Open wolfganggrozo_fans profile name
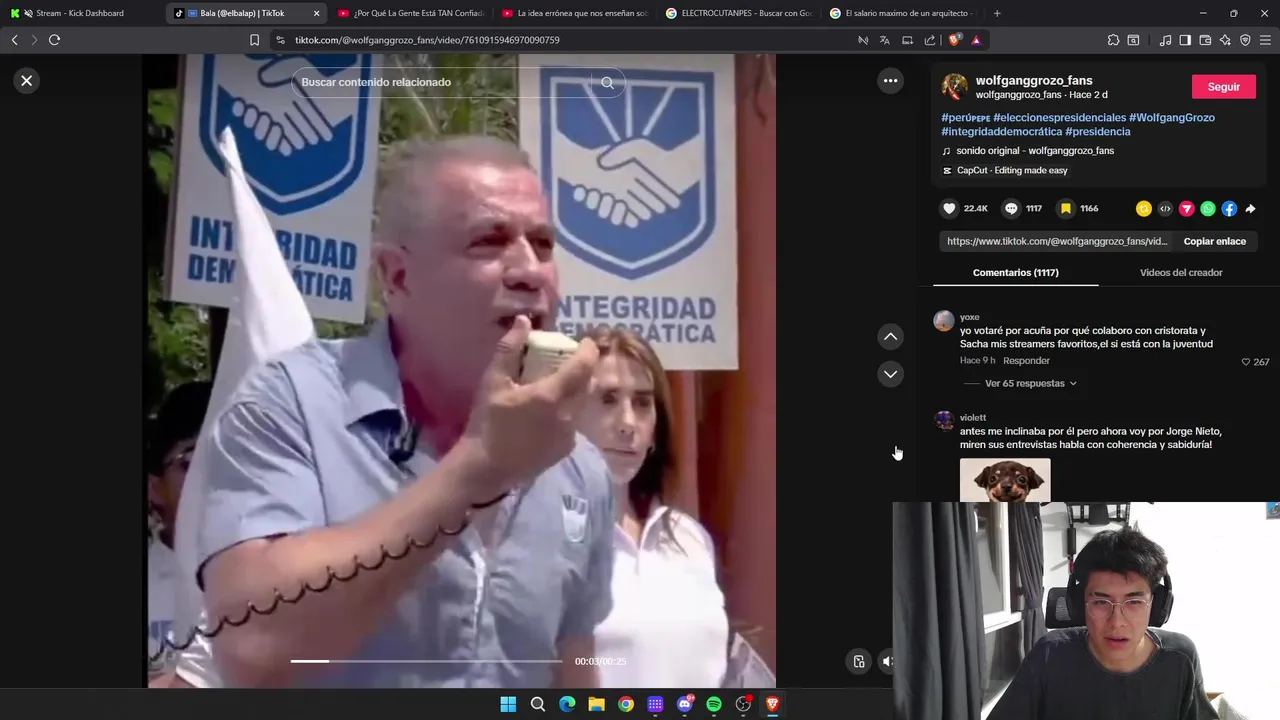Image resolution: width=1280 pixels, height=720 pixels. 1034,81
